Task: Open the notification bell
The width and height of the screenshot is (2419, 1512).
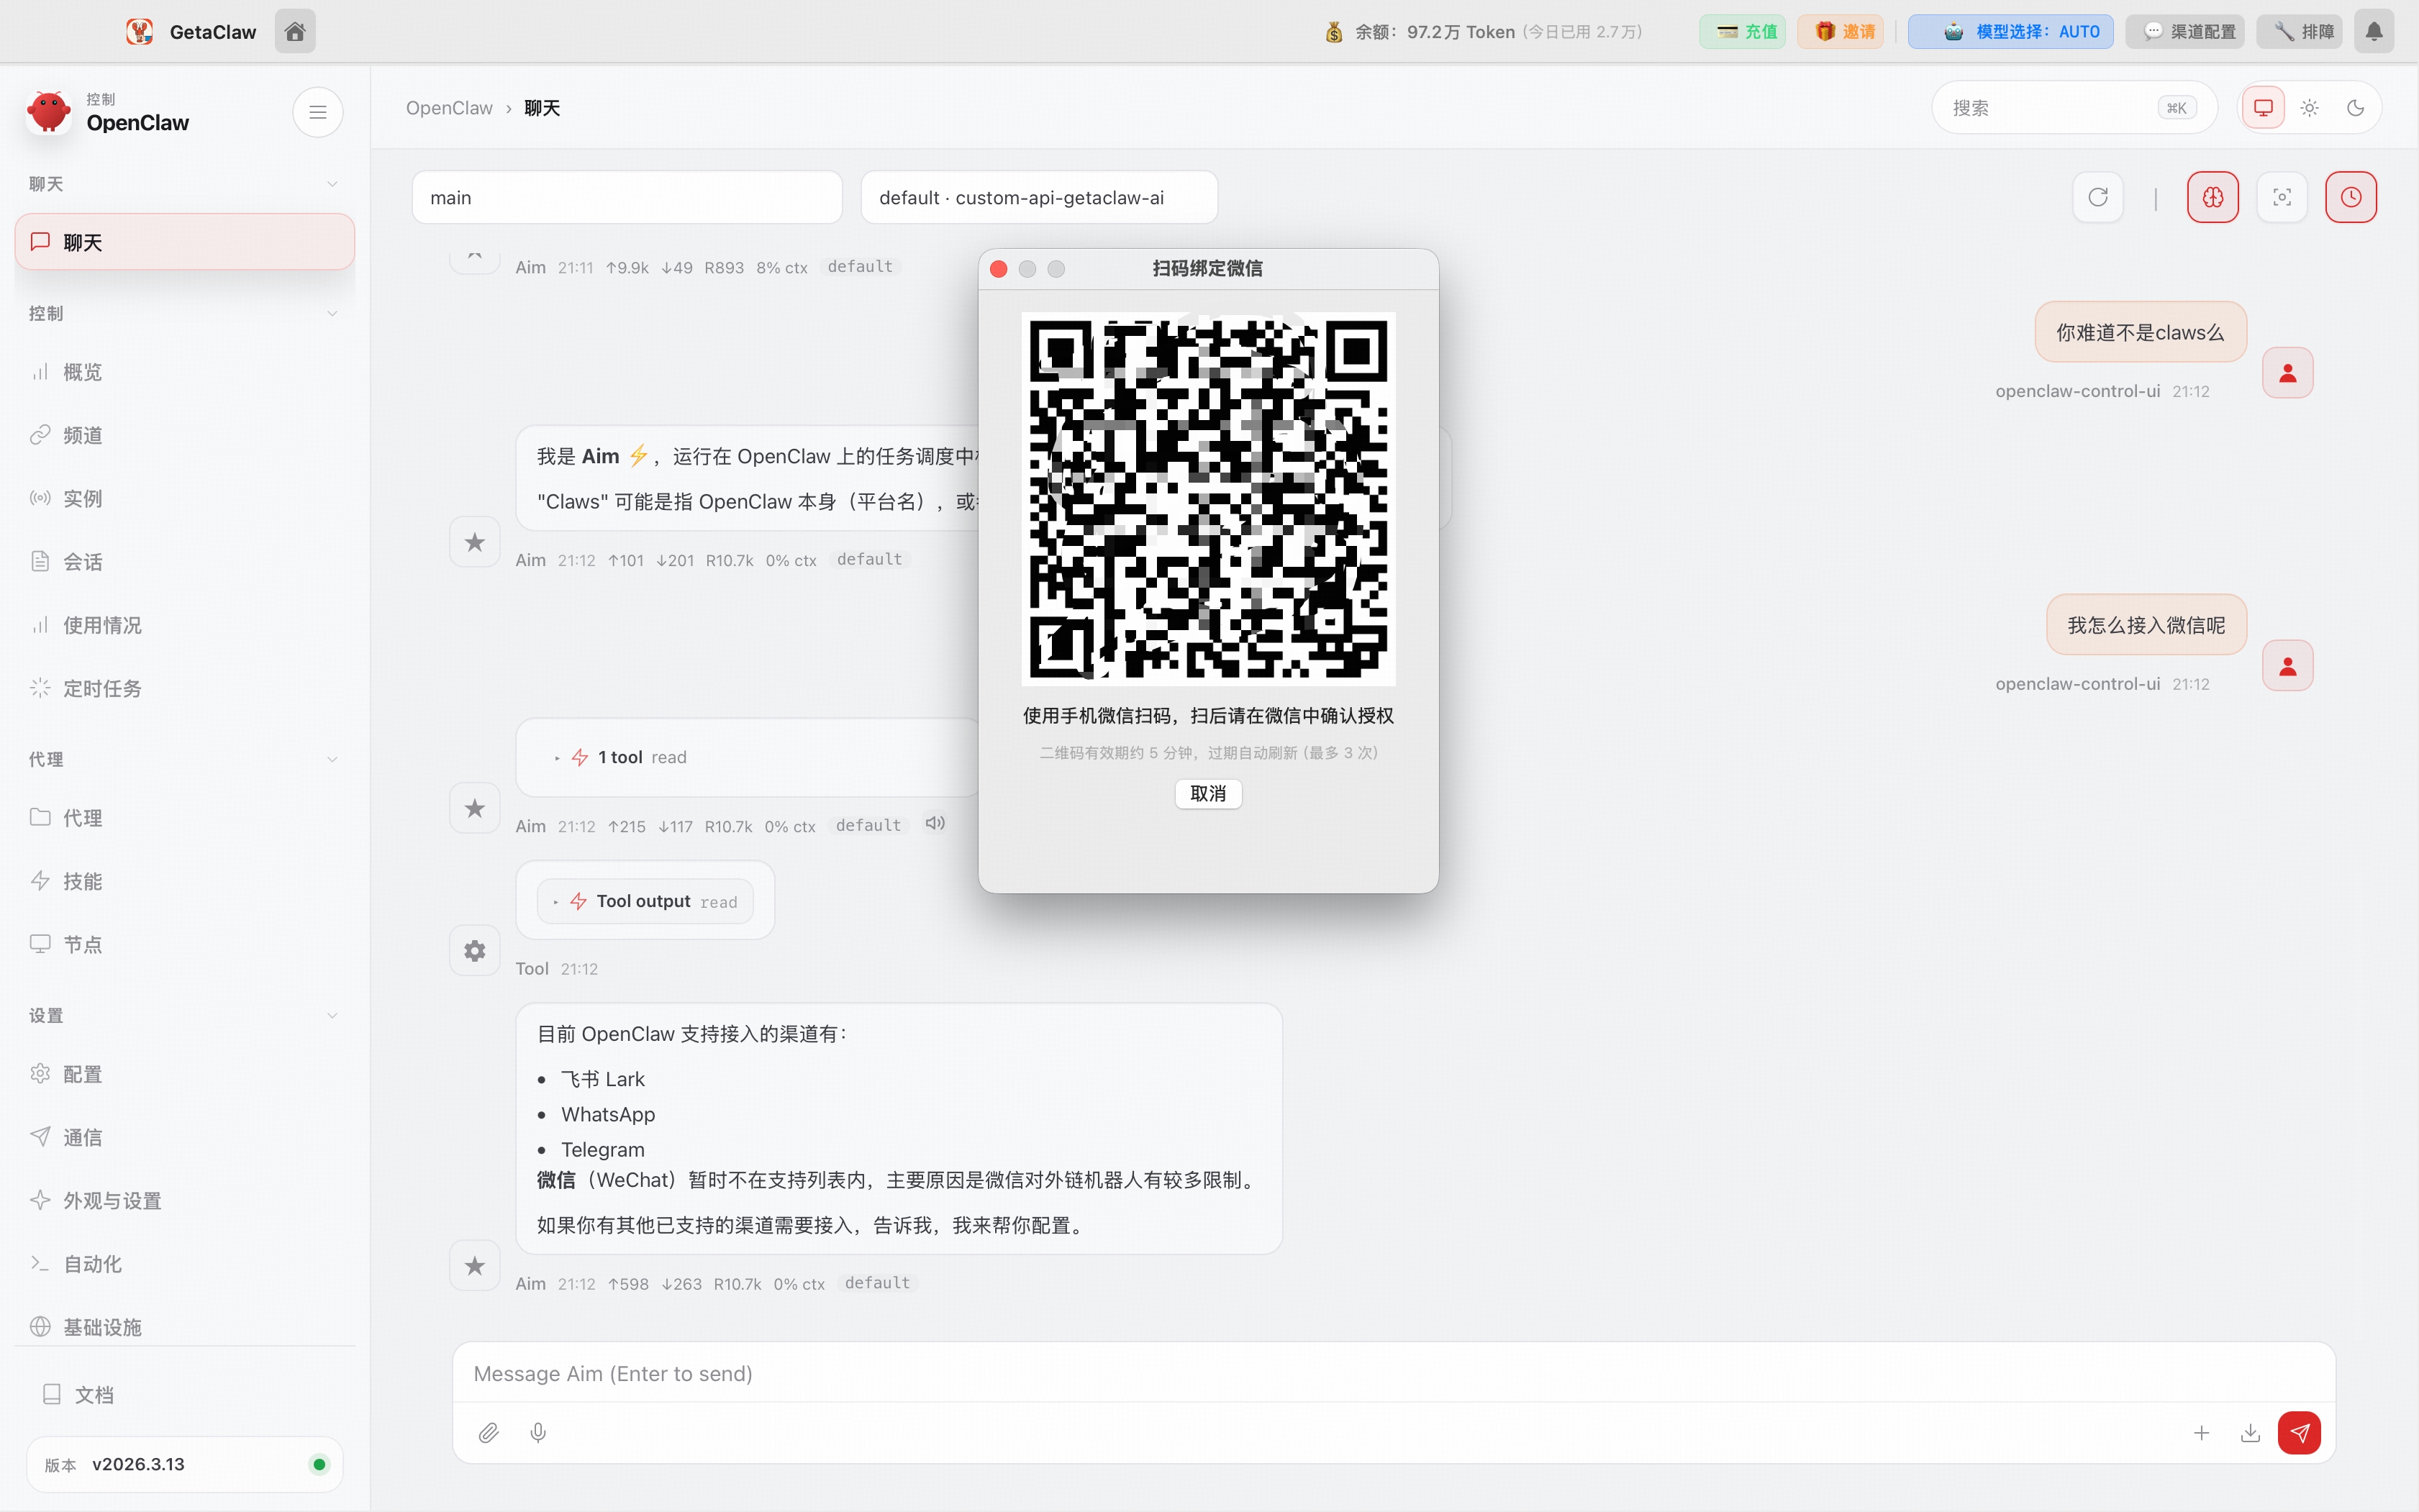Action: [2374, 31]
